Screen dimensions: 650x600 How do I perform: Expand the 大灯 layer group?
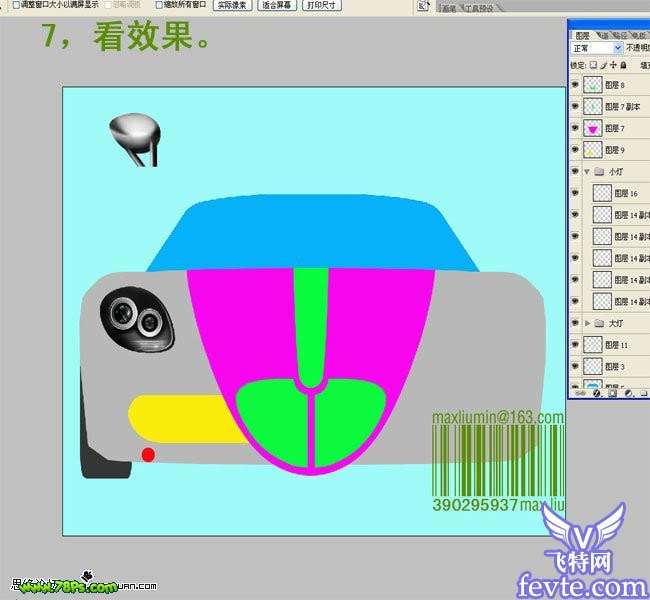click(587, 323)
